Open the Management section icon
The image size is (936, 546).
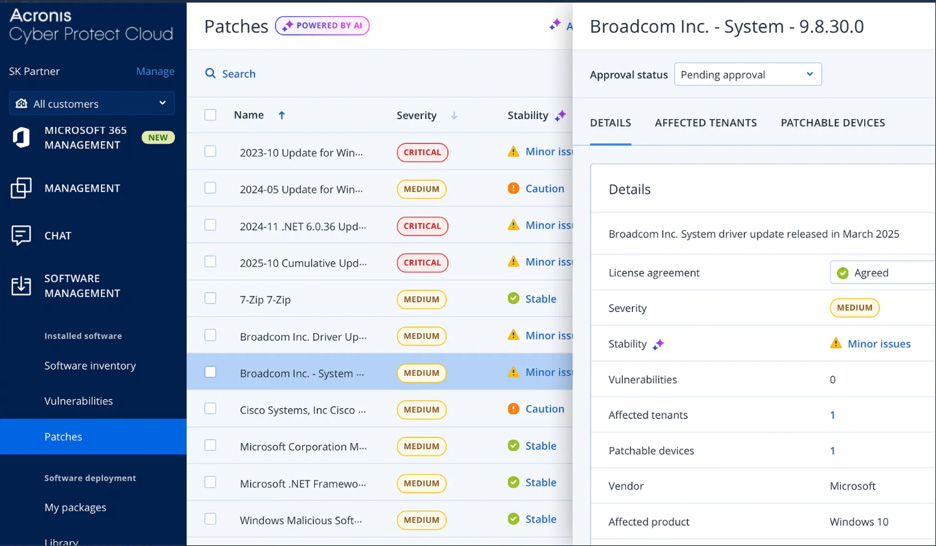pos(21,188)
